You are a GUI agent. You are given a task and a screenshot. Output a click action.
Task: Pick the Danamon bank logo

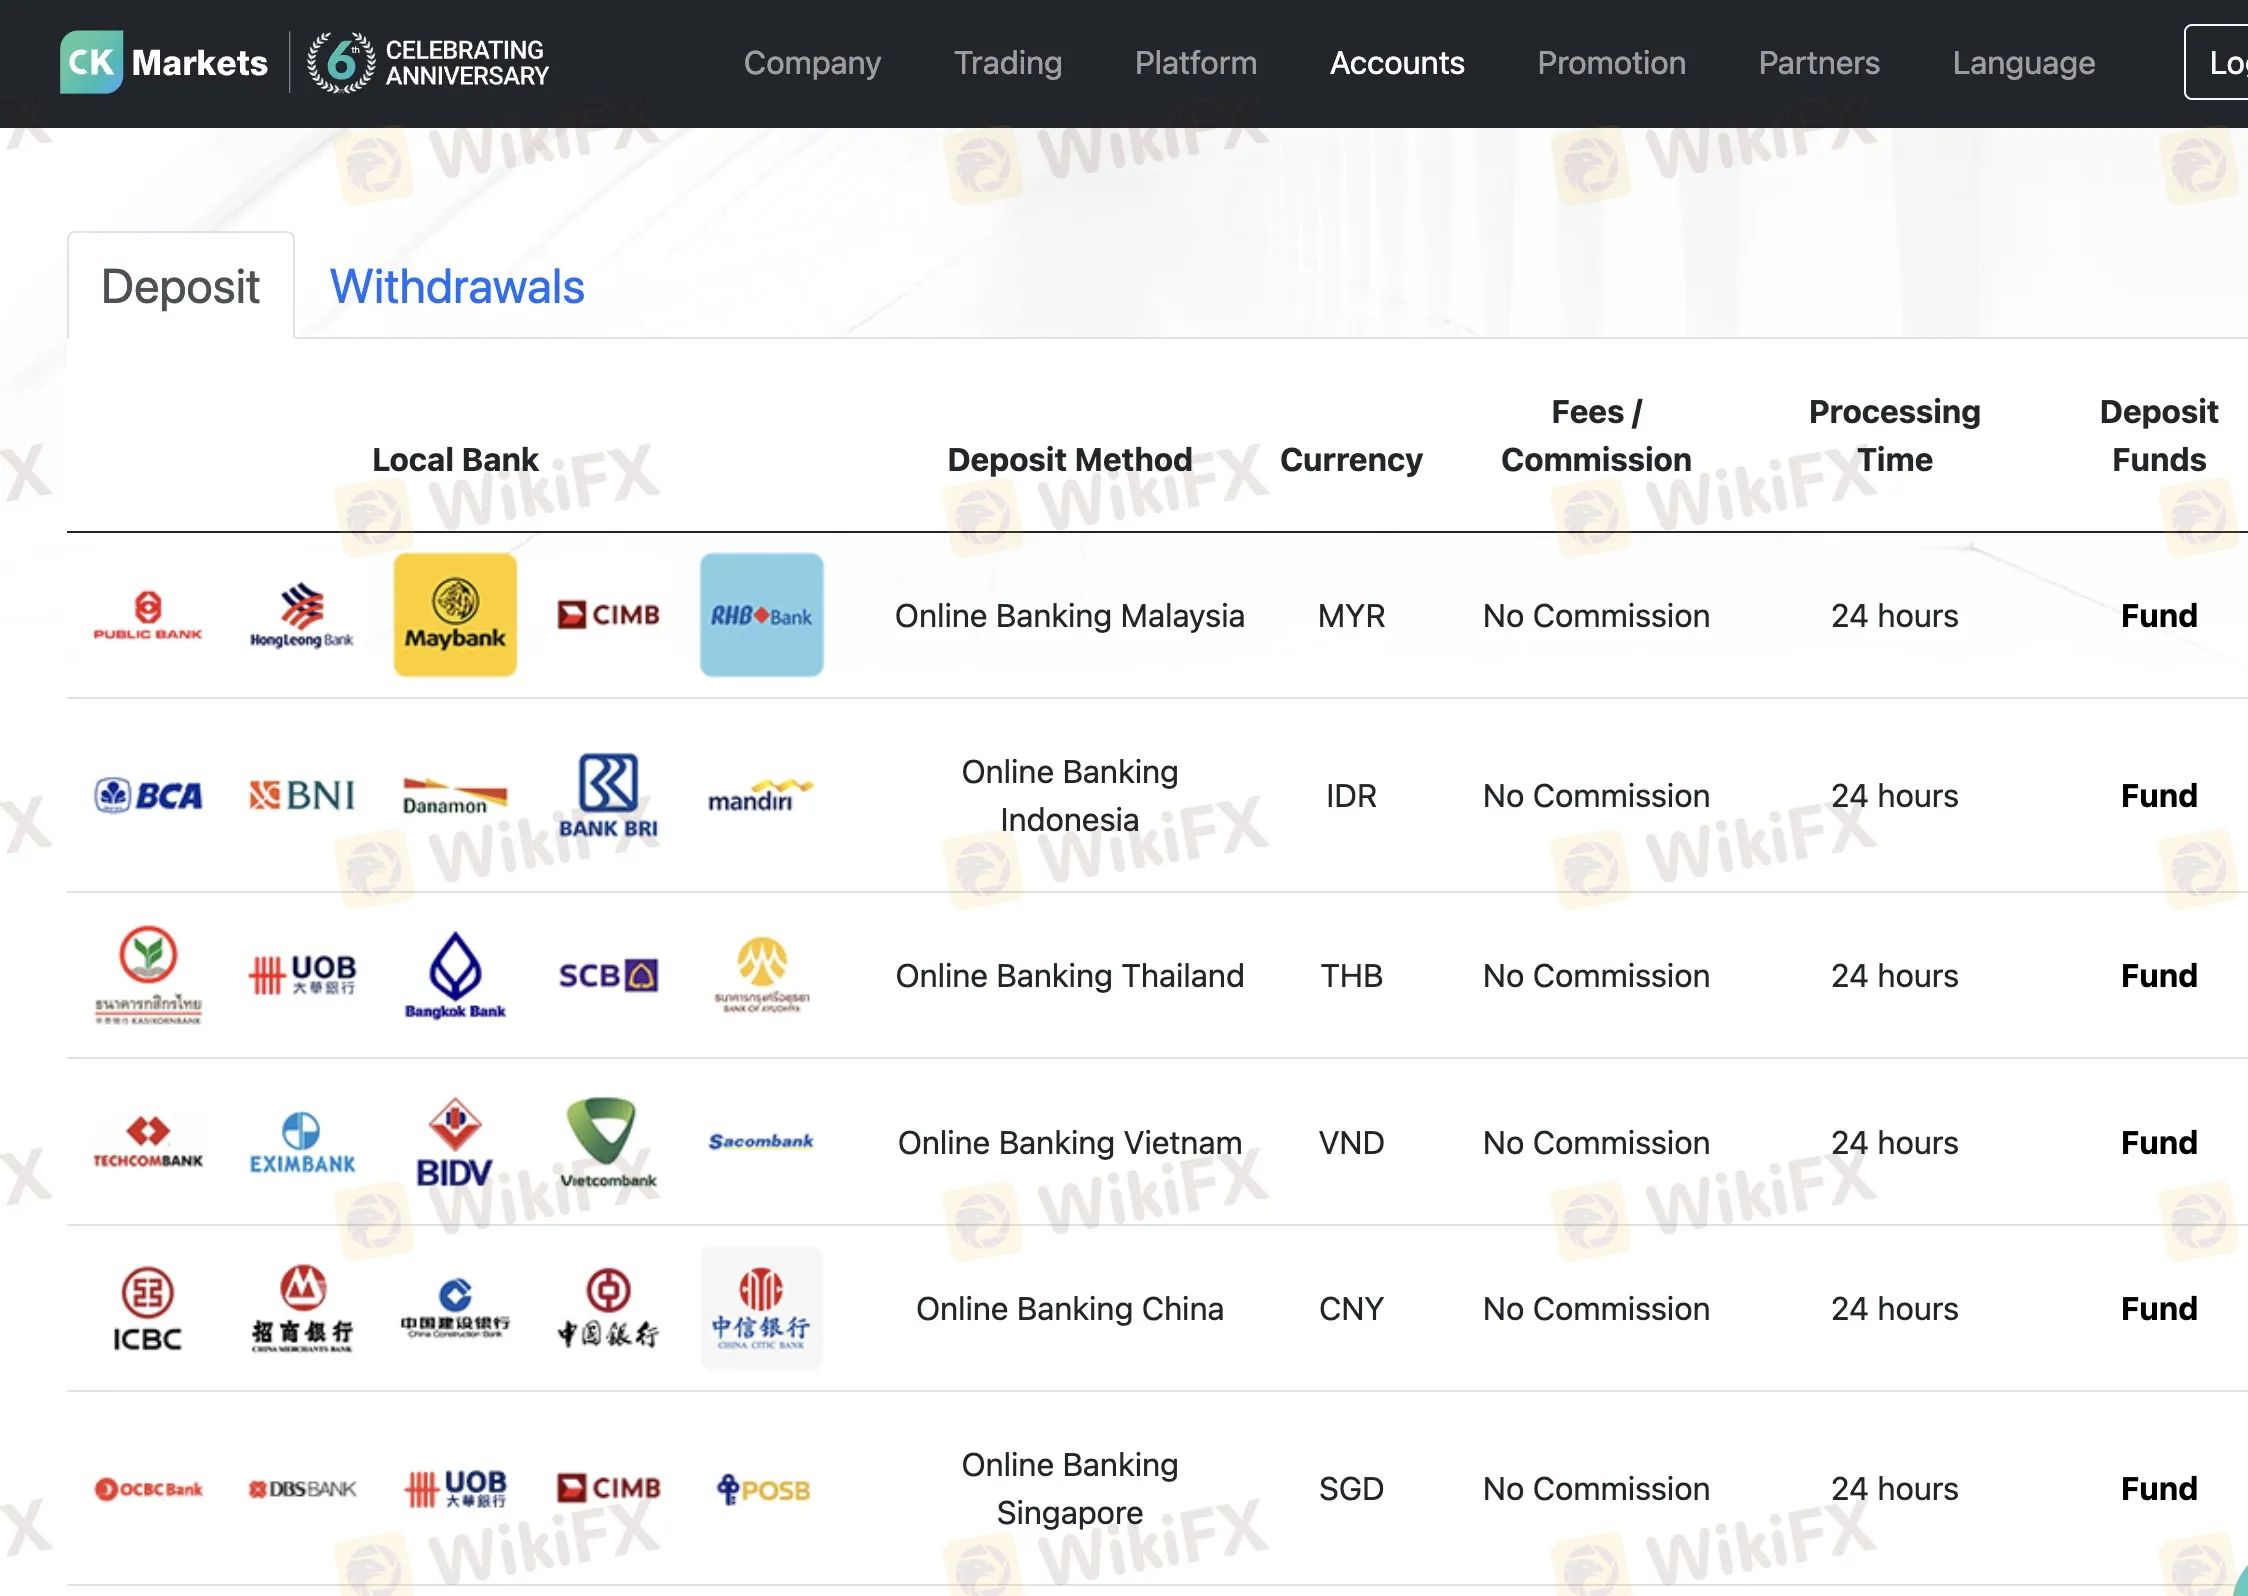[455, 796]
